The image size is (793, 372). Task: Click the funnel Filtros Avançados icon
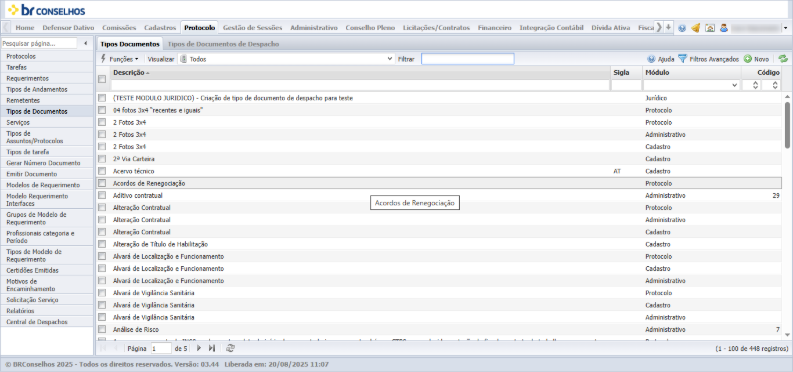pos(682,59)
